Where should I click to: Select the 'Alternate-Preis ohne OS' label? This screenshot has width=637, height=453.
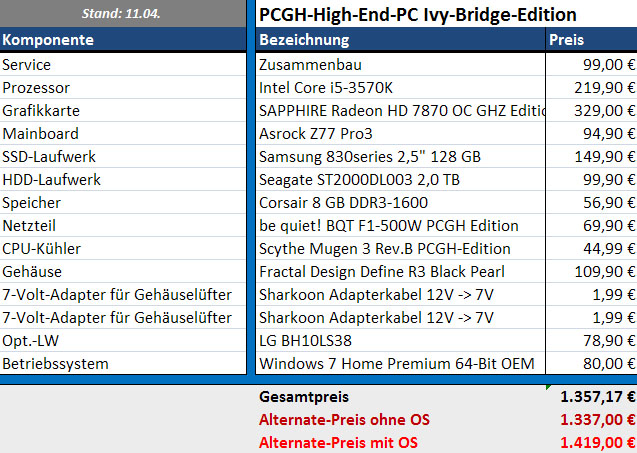click(x=344, y=420)
